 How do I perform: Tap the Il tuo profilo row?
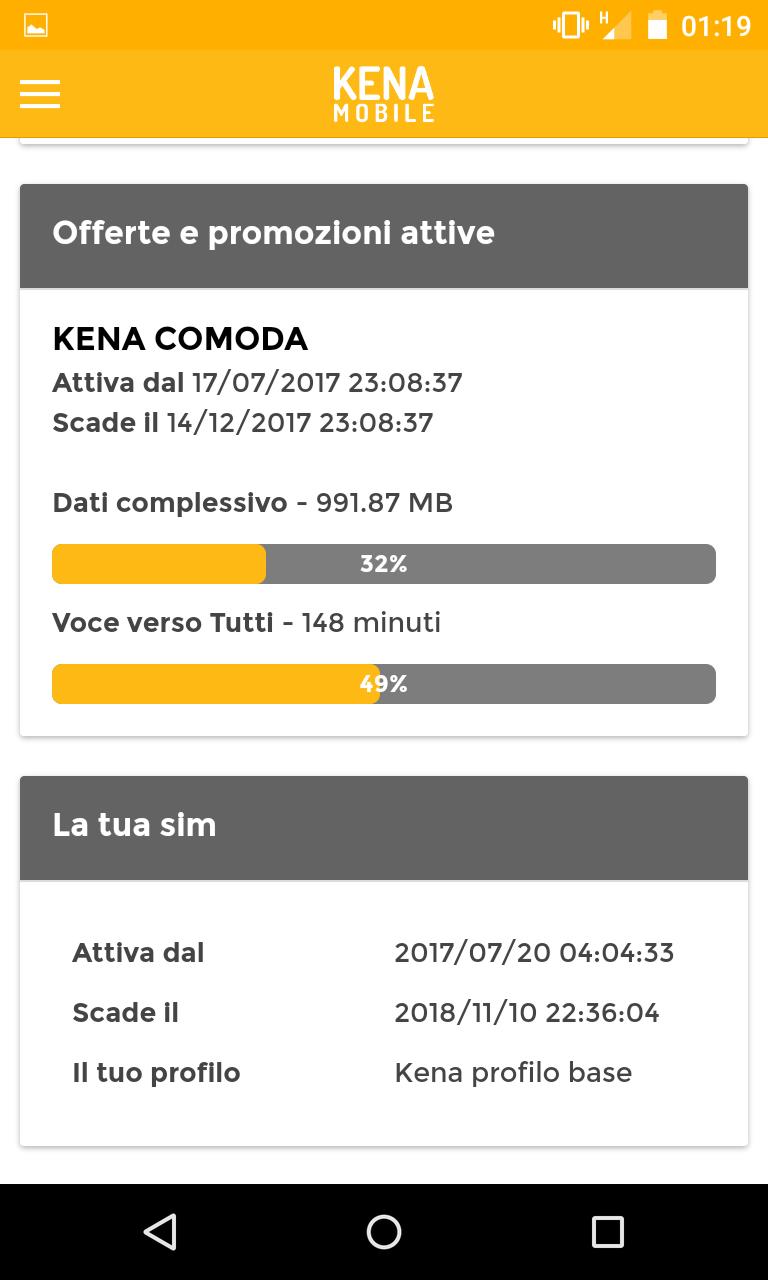coord(384,1073)
